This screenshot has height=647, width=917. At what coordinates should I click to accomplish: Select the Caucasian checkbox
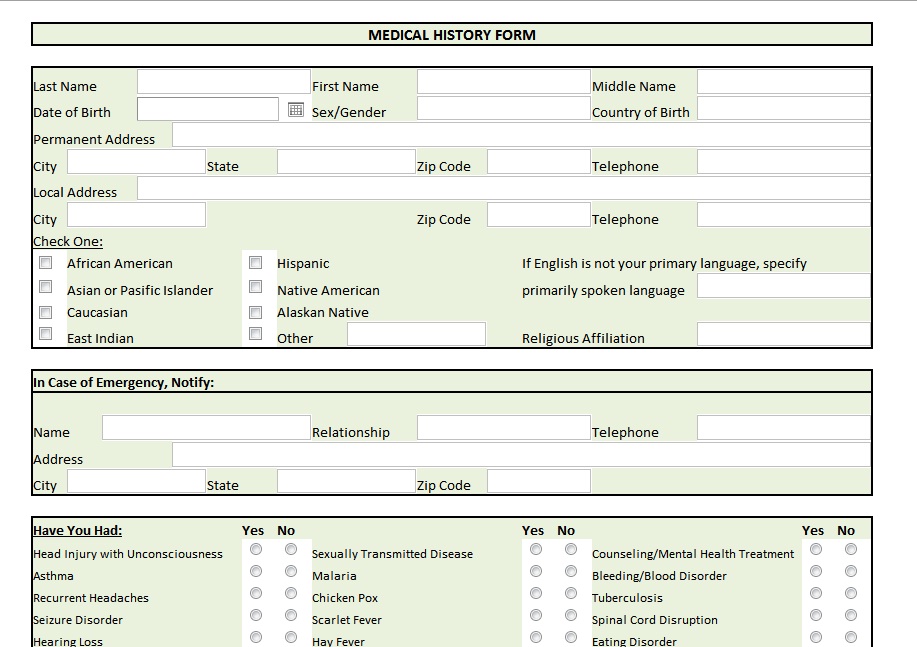[x=46, y=312]
